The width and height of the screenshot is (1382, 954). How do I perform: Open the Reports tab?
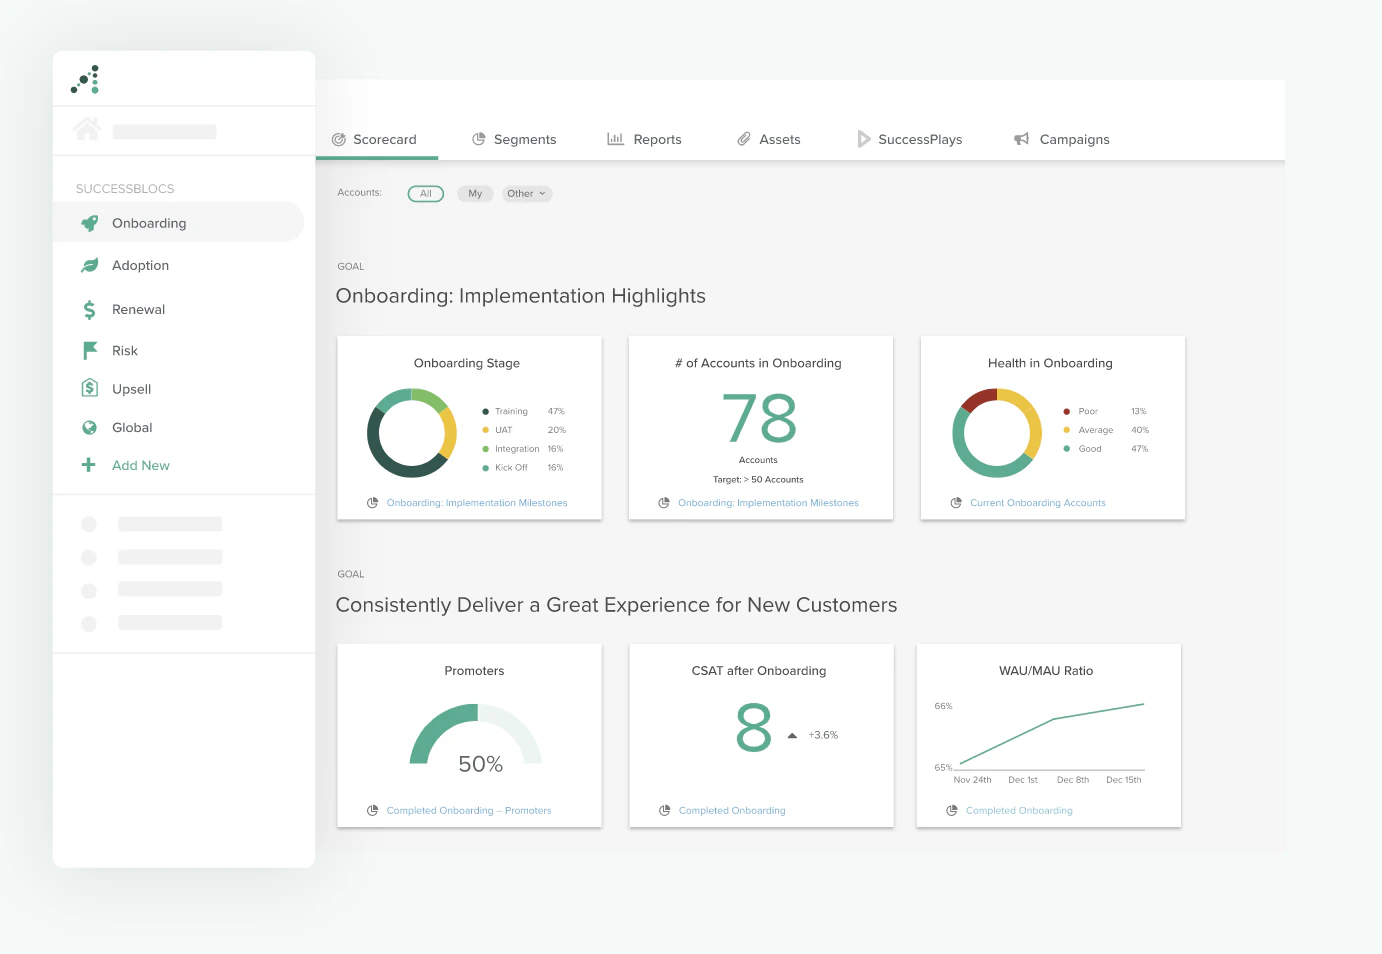point(645,140)
